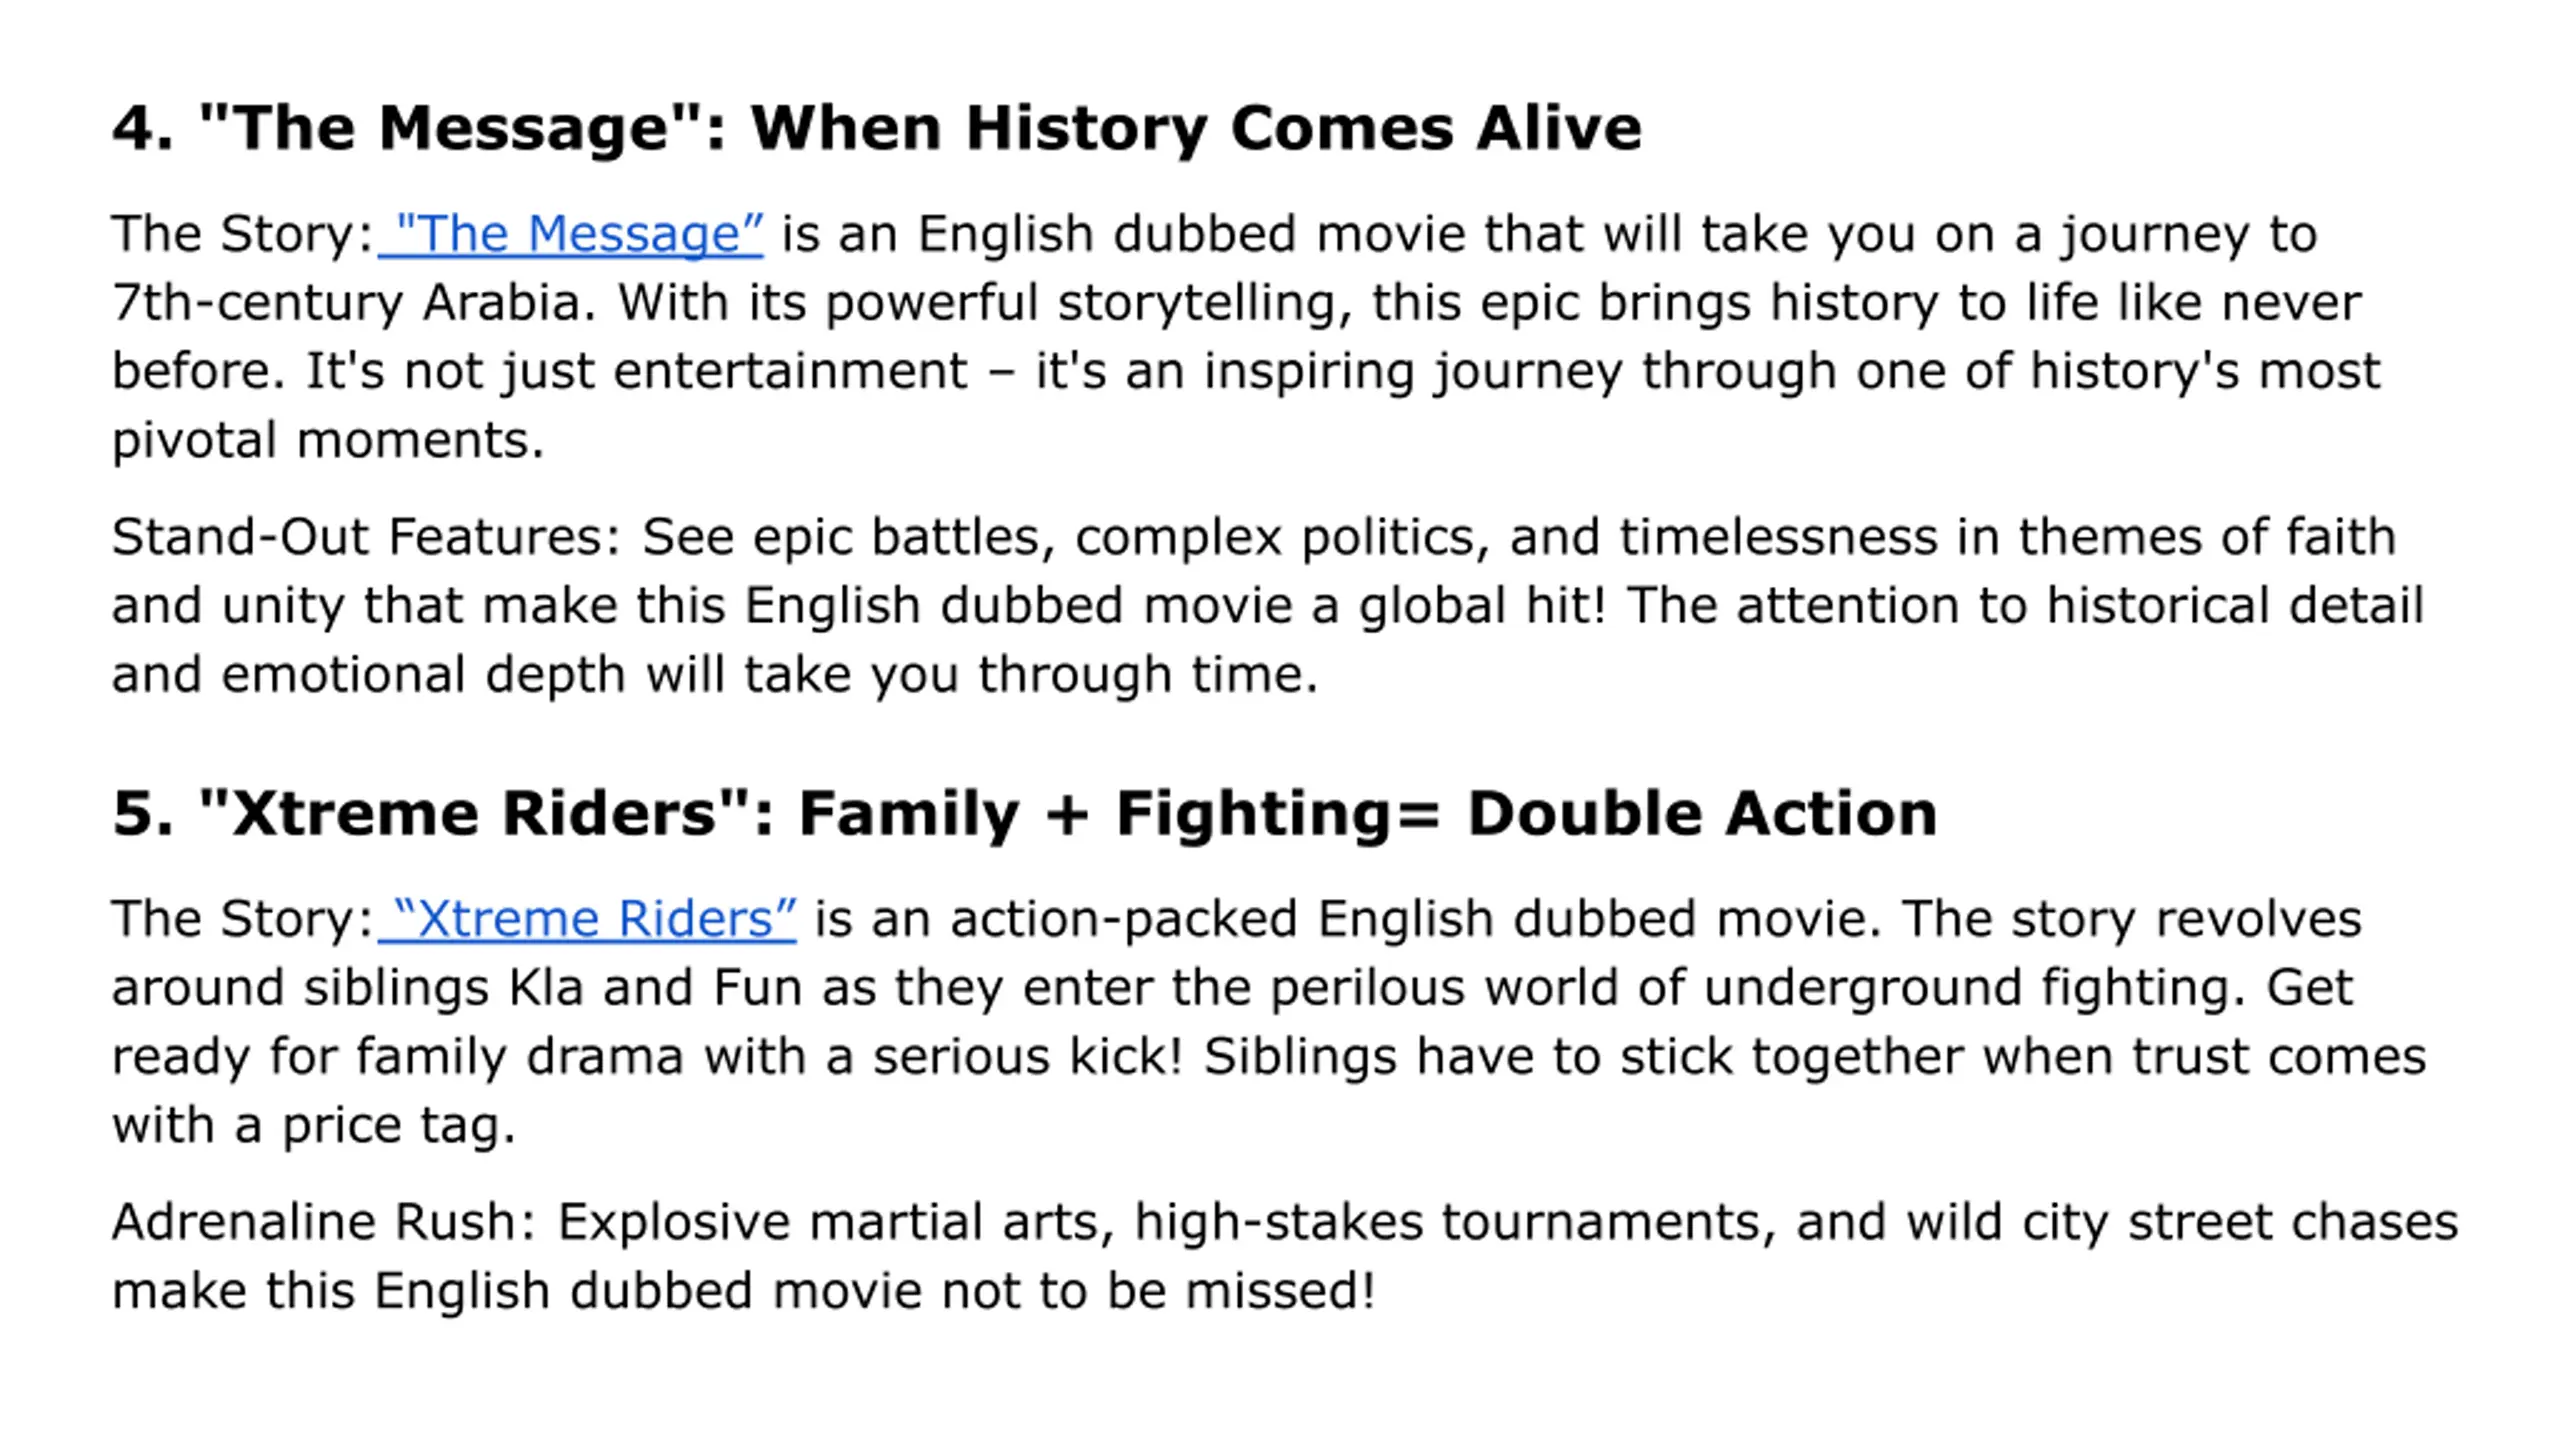Click the words "powerful storytelling"
The height and width of the screenshot is (1440, 2560).
(x=1089, y=303)
